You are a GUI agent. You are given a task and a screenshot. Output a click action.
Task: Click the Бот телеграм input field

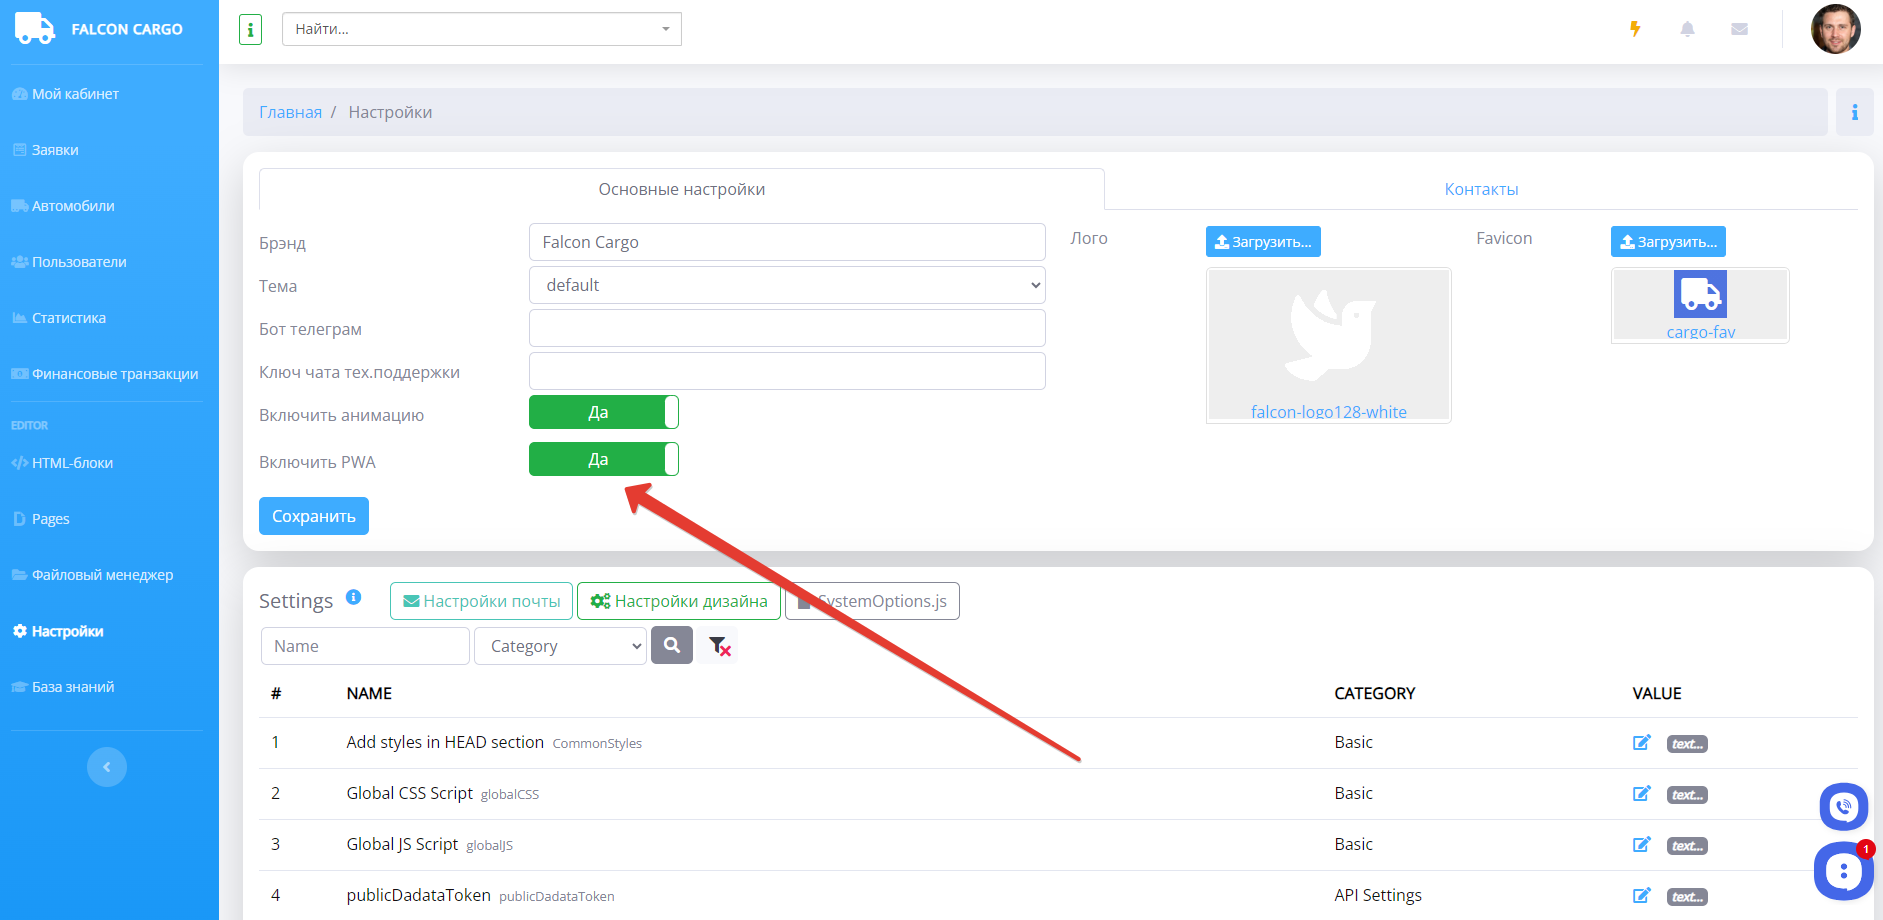(x=786, y=328)
